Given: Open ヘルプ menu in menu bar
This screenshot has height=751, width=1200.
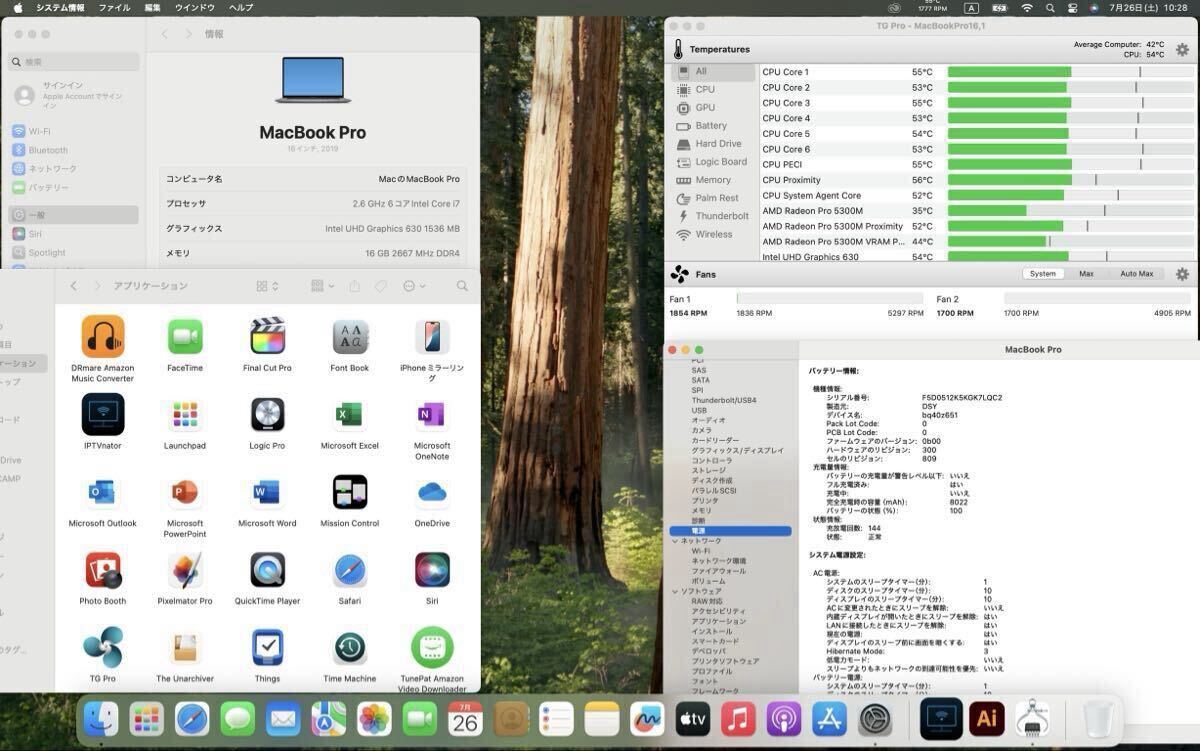Looking at the screenshot, I should (241, 7).
